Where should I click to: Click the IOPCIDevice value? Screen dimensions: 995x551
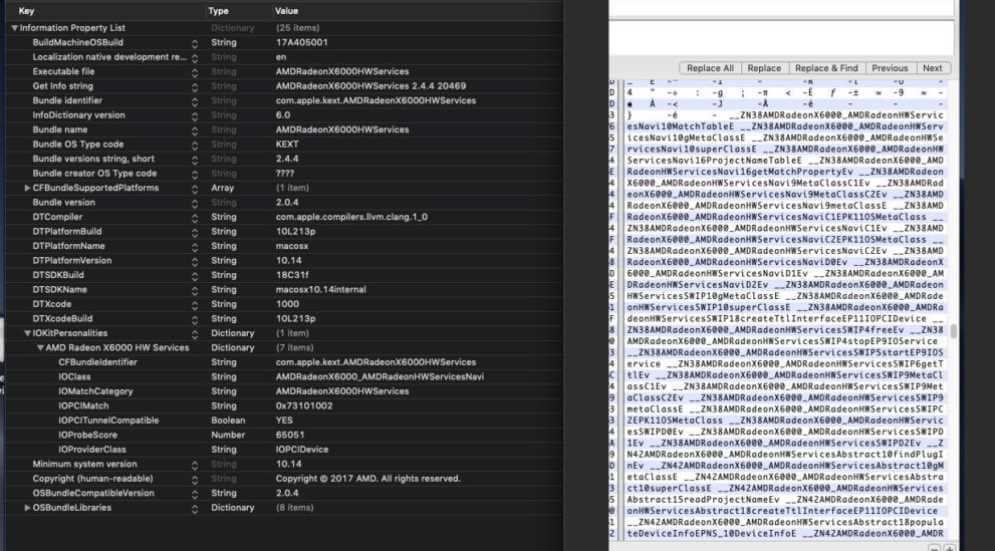pyautogui.click(x=302, y=449)
